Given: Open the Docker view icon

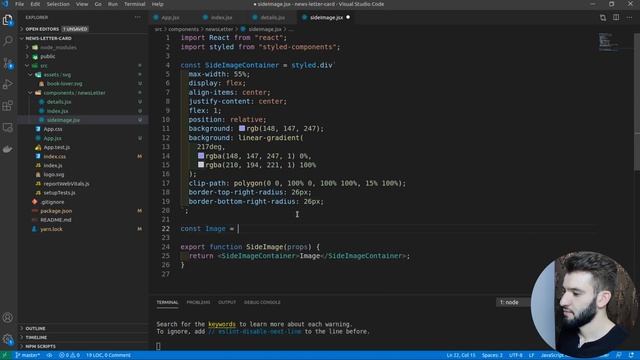Looking at the screenshot, I should pyautogui.click(x=8, y=149).
